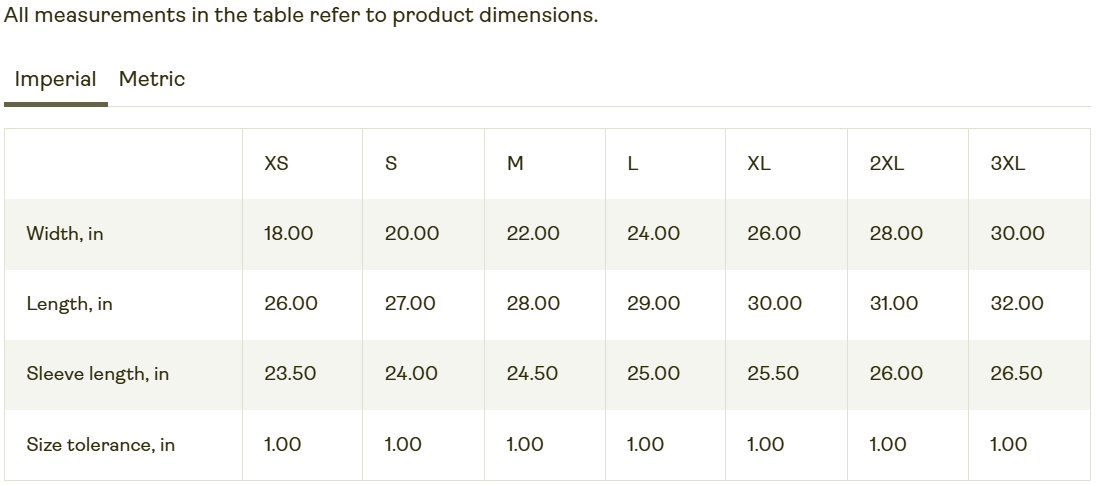Click the S column header
The image size is (1097, 485).
tap(390, 164)
